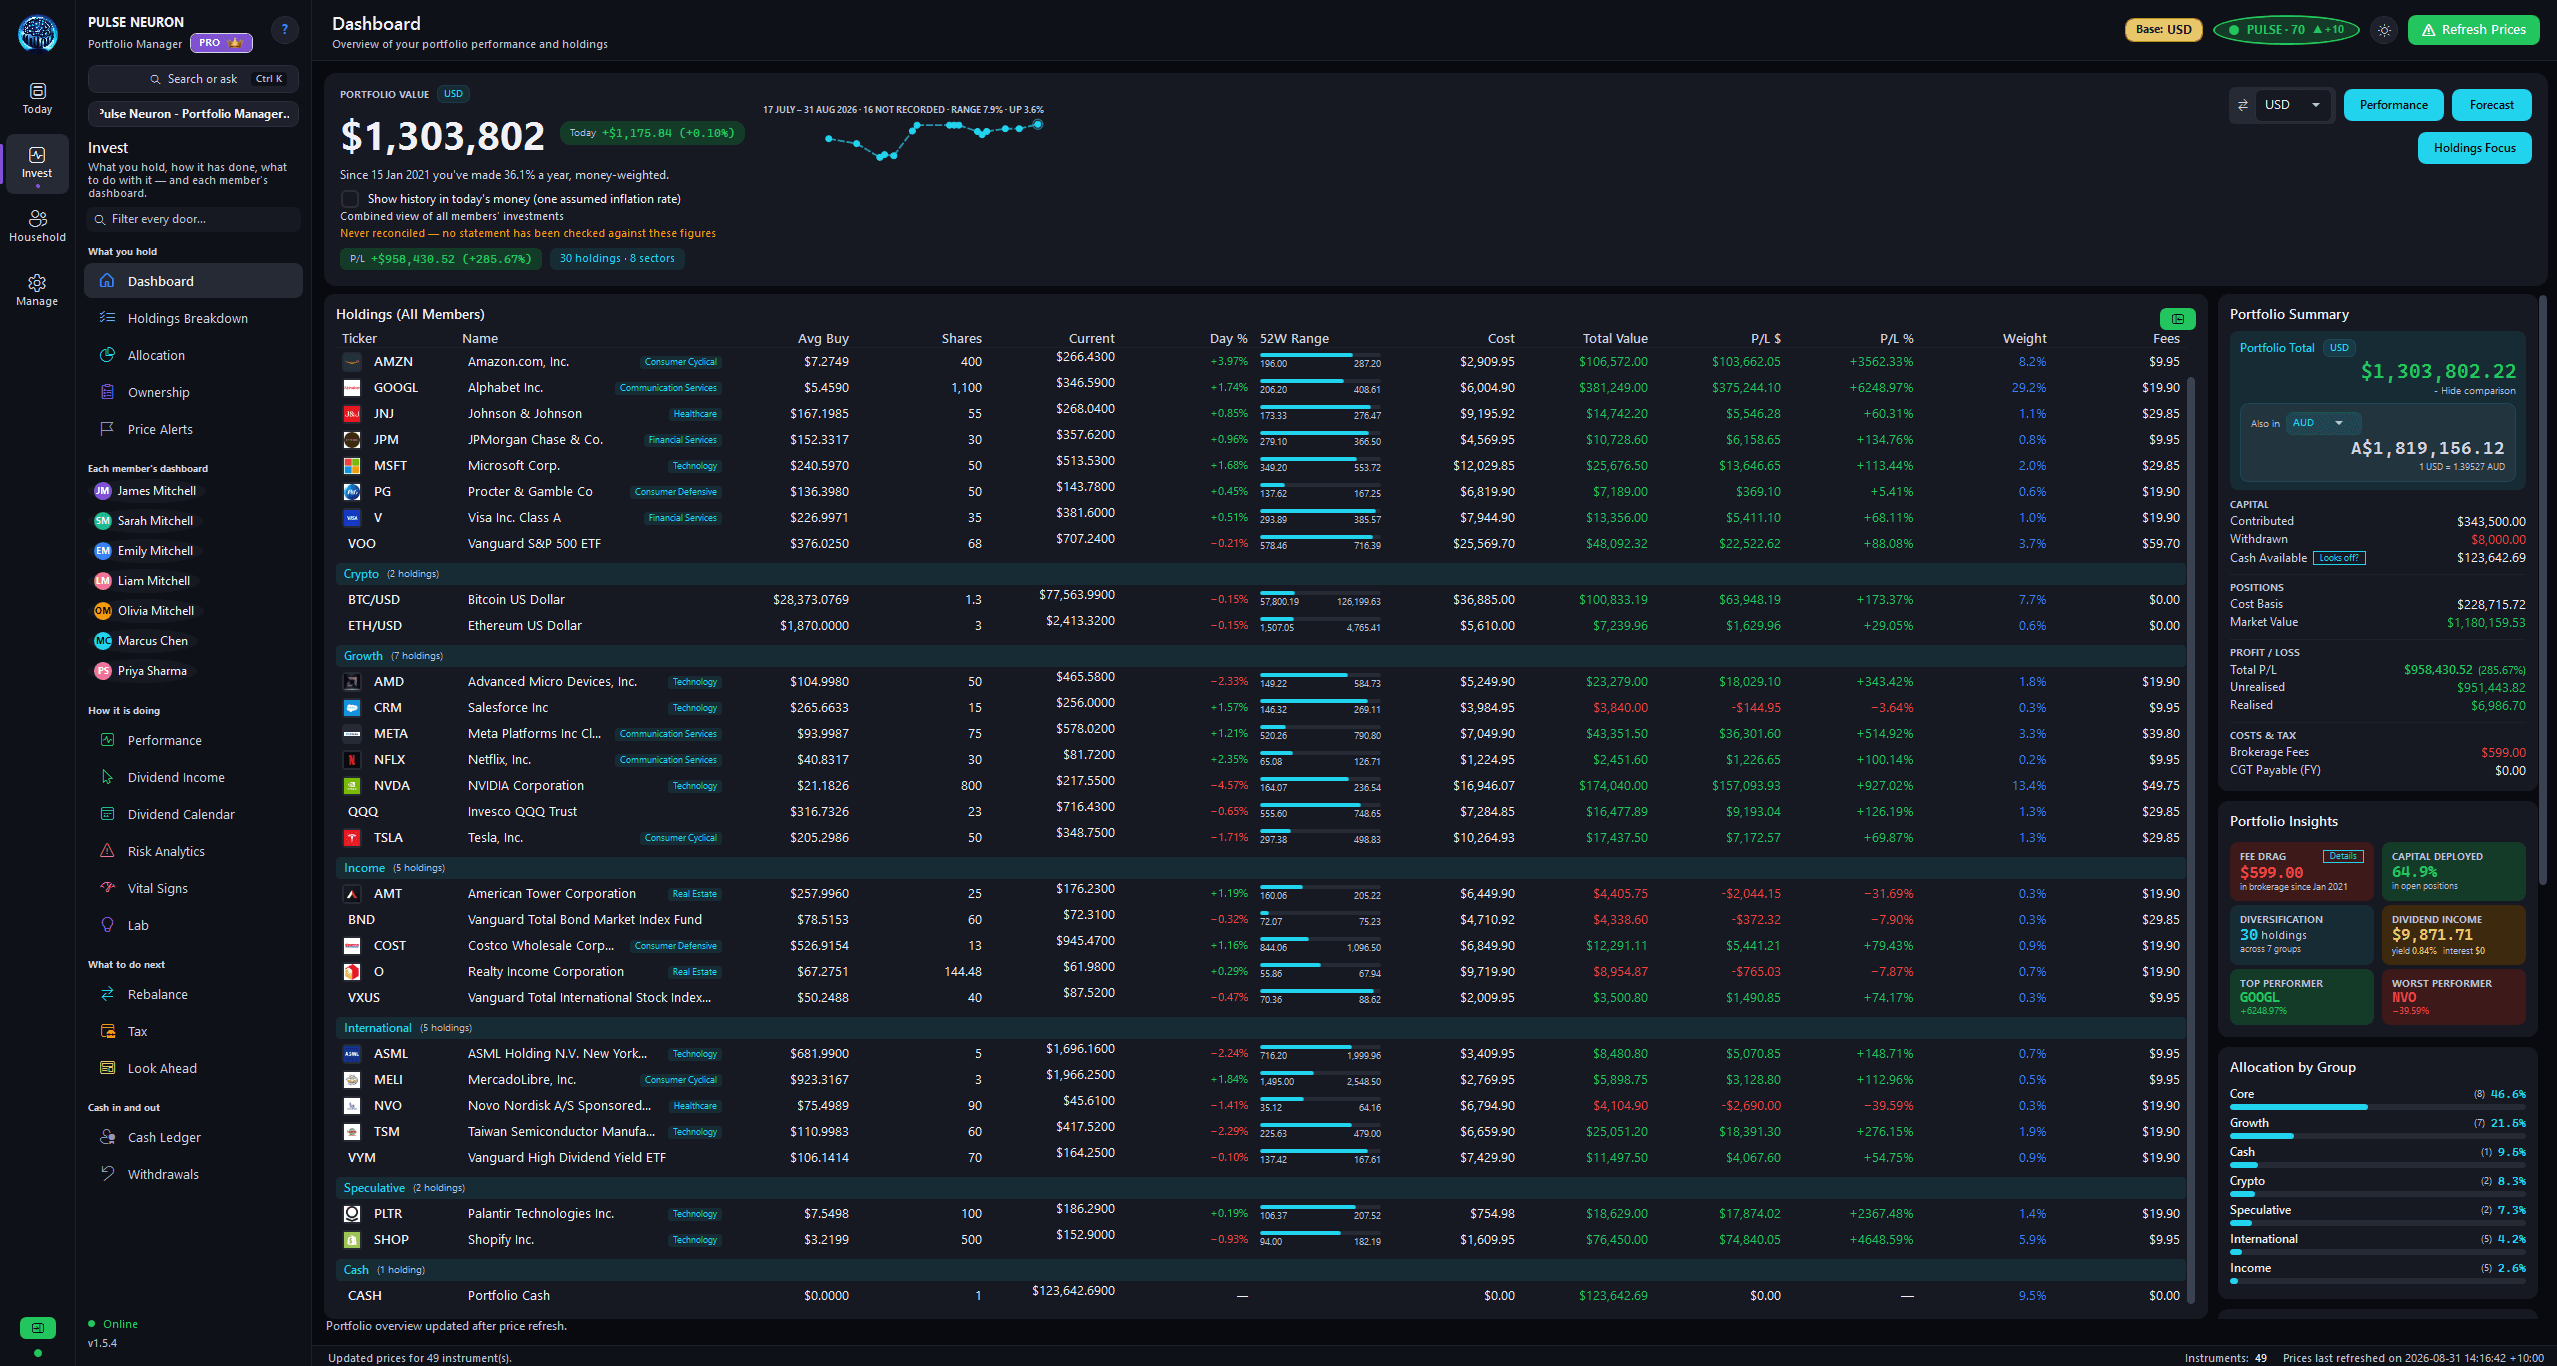The width and height of the screenshot is (2557, 1366).
Task: Click the currency swap arrows icon
Action: (x=2242, y=105)
